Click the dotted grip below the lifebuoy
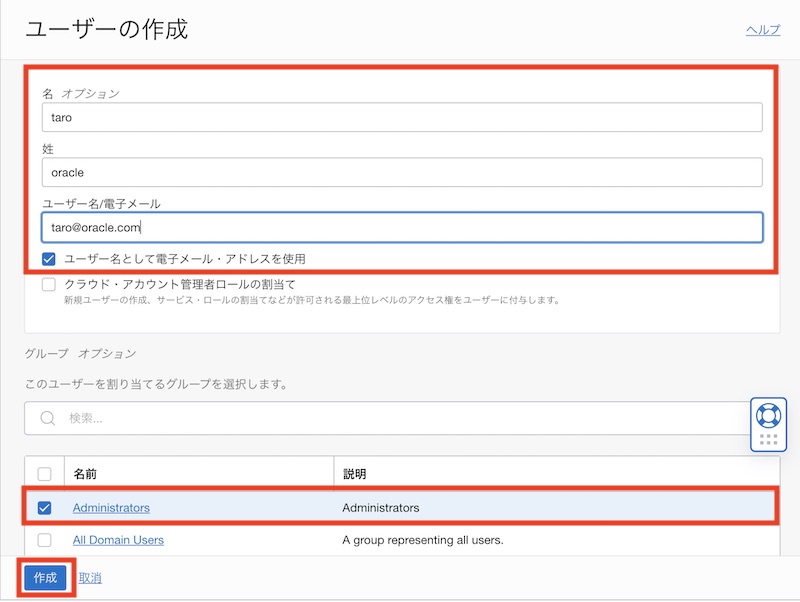The width and height of the screenshot is (800, 602). tap(768, 439)
